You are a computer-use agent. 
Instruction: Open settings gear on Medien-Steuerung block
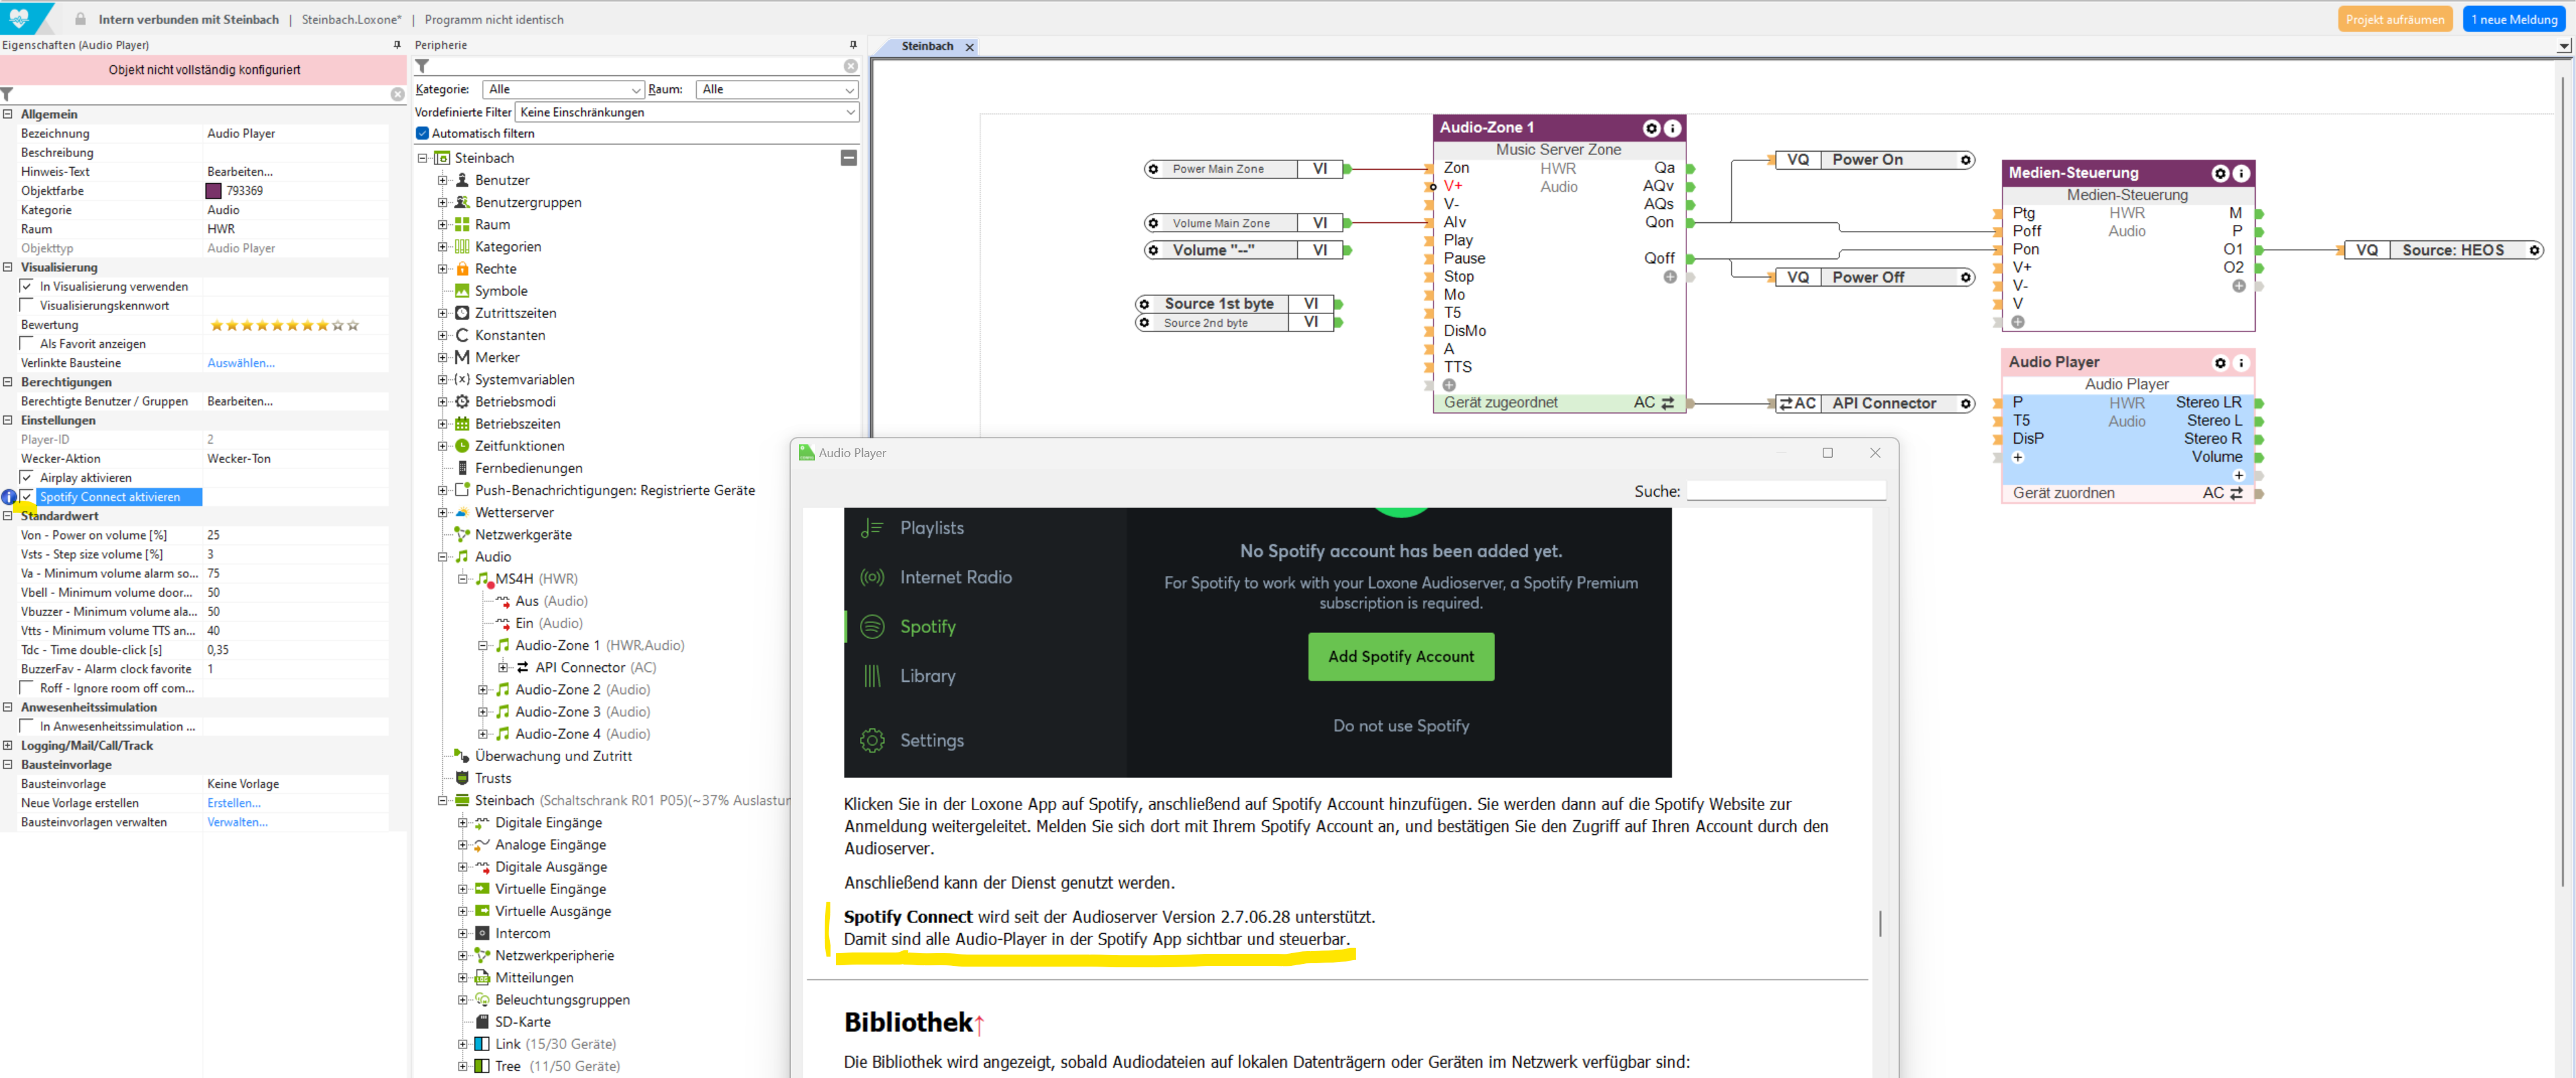coord(2219,173)
